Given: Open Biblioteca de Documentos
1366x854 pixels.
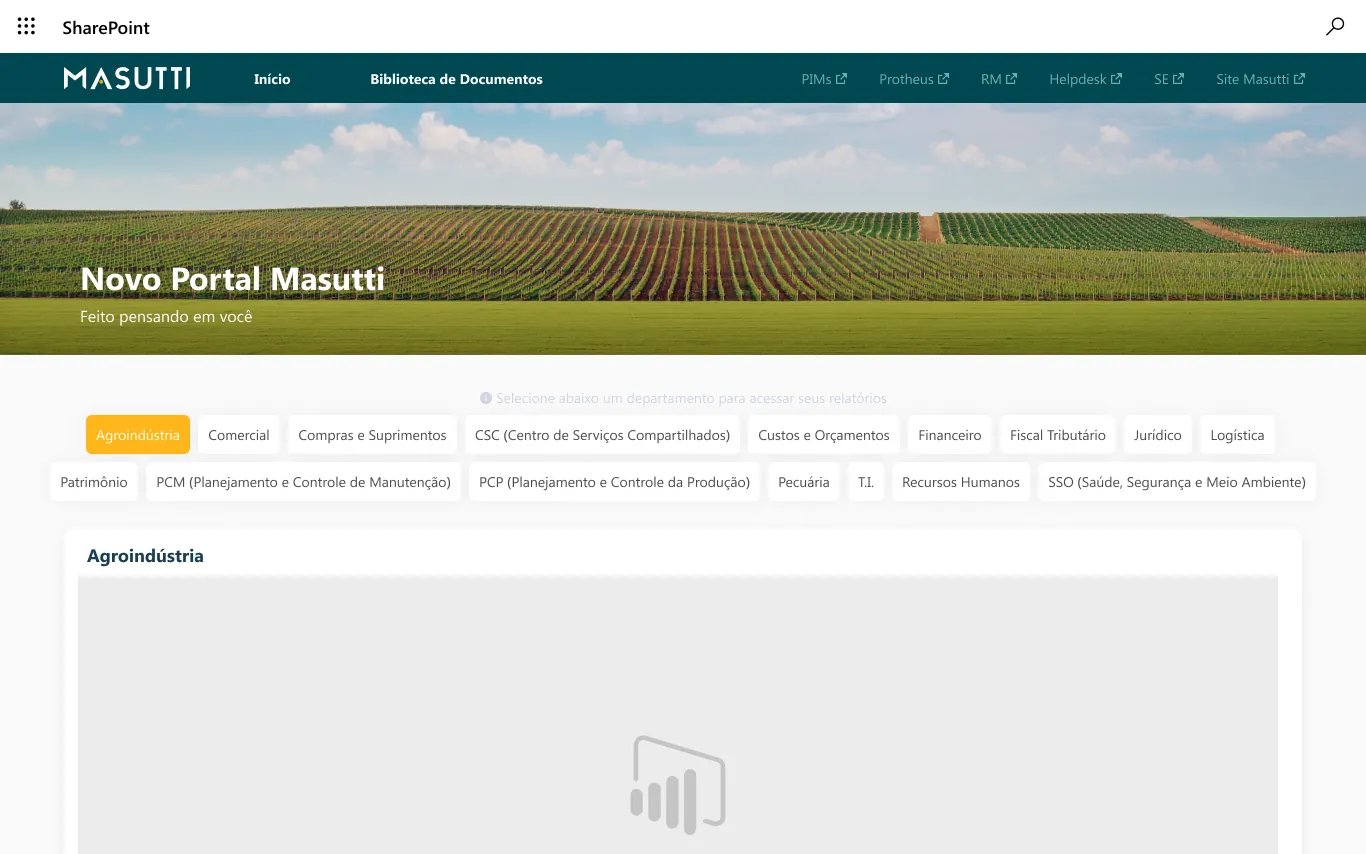Looking at the screenshot, I should (x=456, y=79).
